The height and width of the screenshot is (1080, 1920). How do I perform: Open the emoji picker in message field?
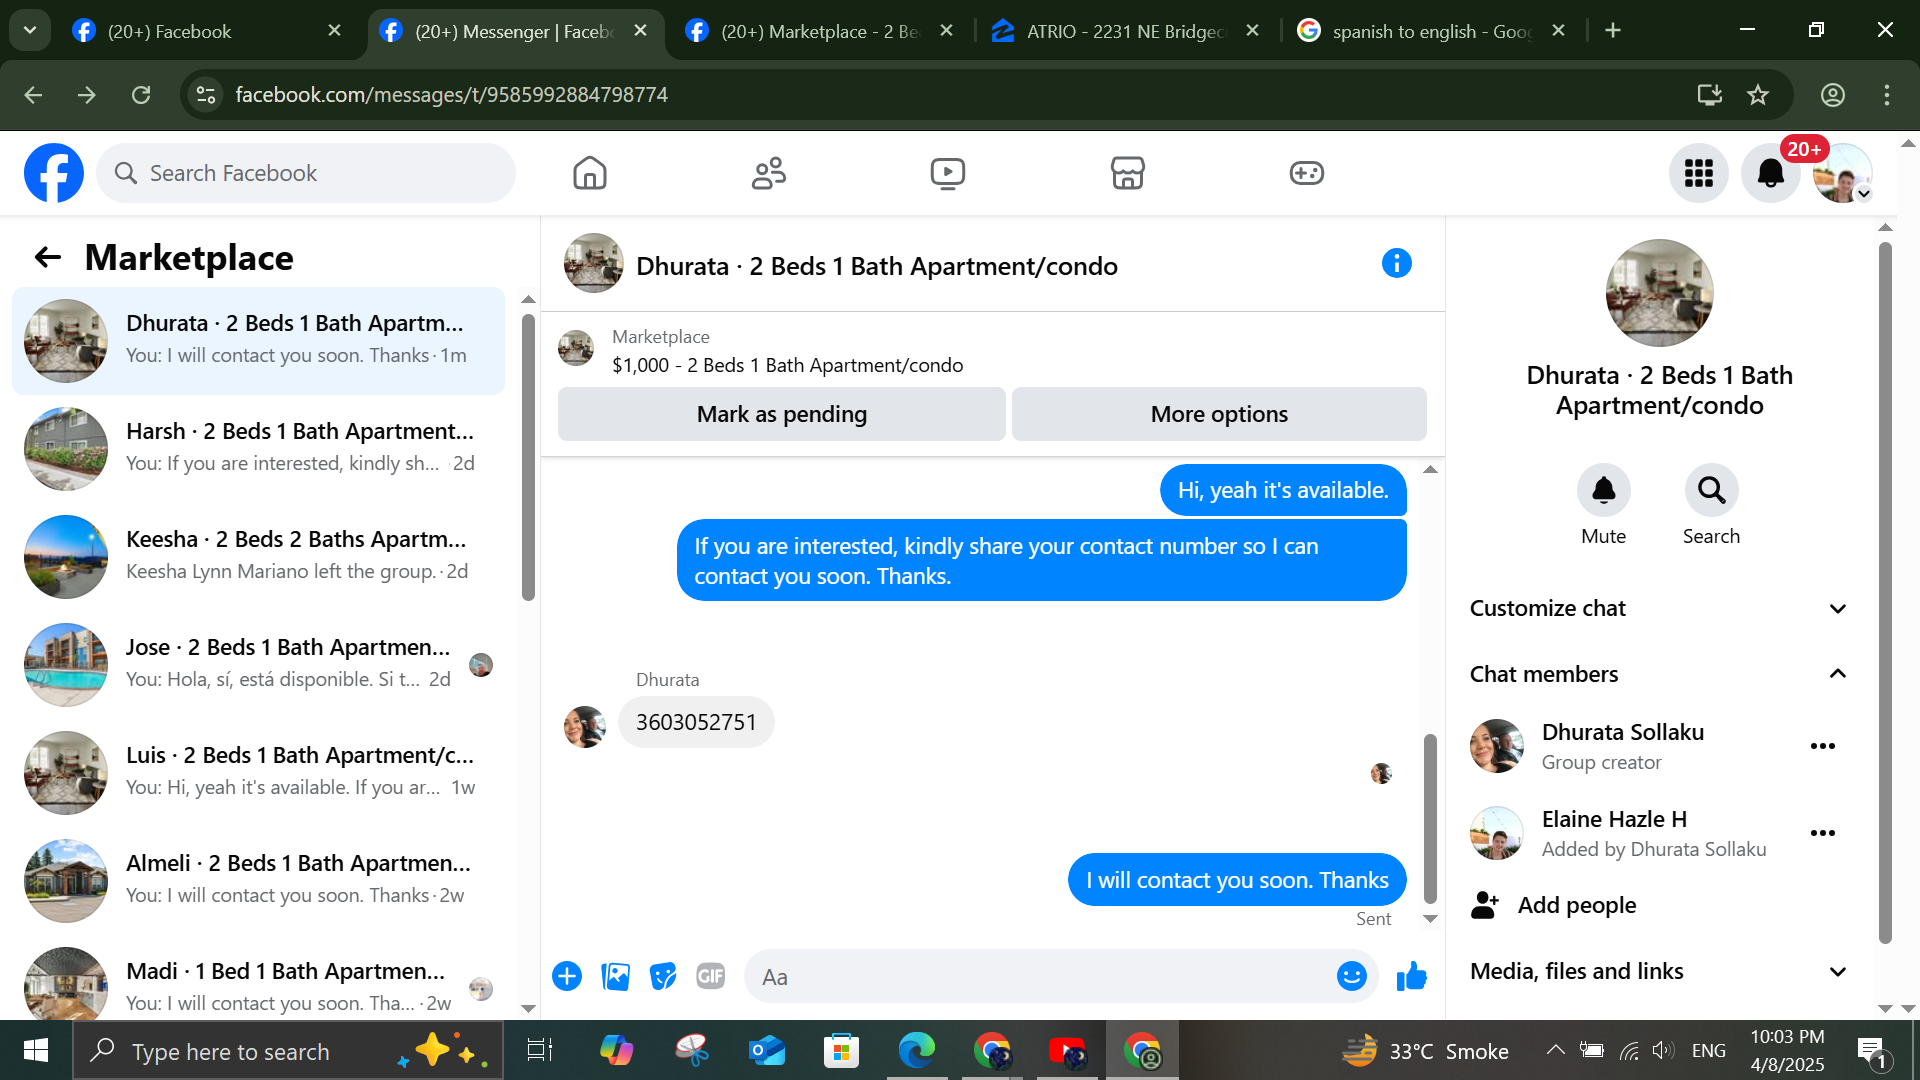tap(1351, 976)
